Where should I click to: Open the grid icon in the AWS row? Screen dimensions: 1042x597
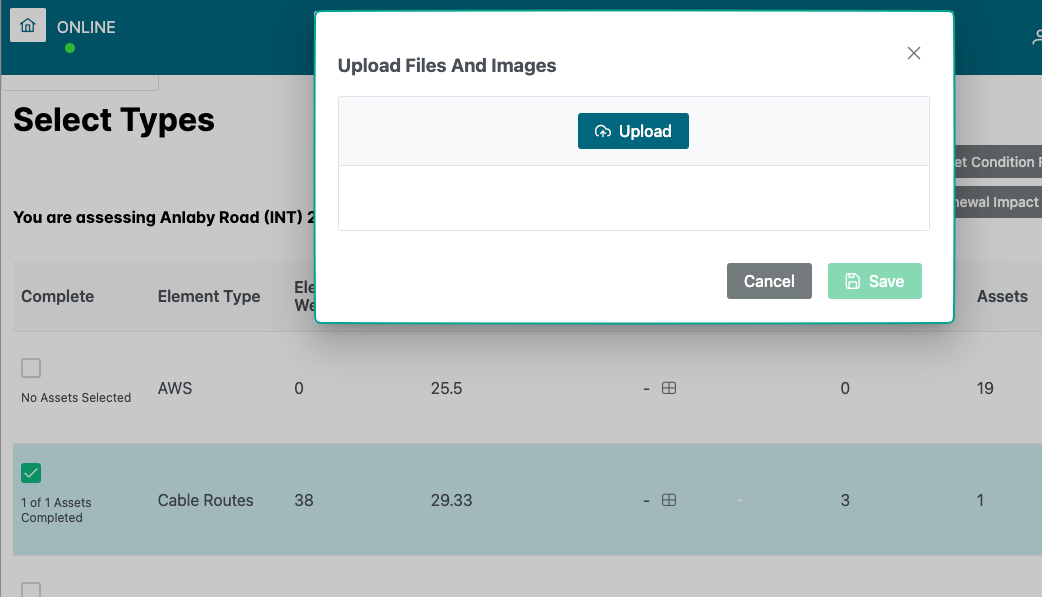(x=670, y=388)
